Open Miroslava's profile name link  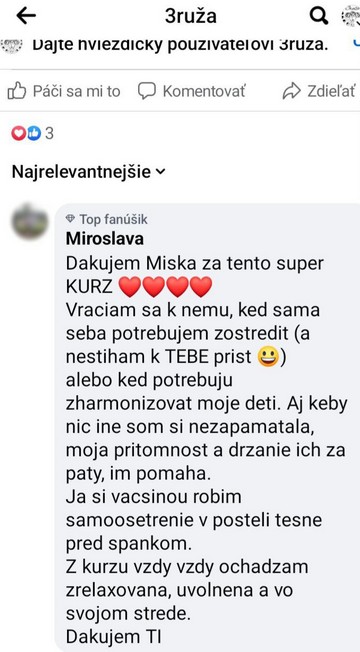click(x=105, y=239)
